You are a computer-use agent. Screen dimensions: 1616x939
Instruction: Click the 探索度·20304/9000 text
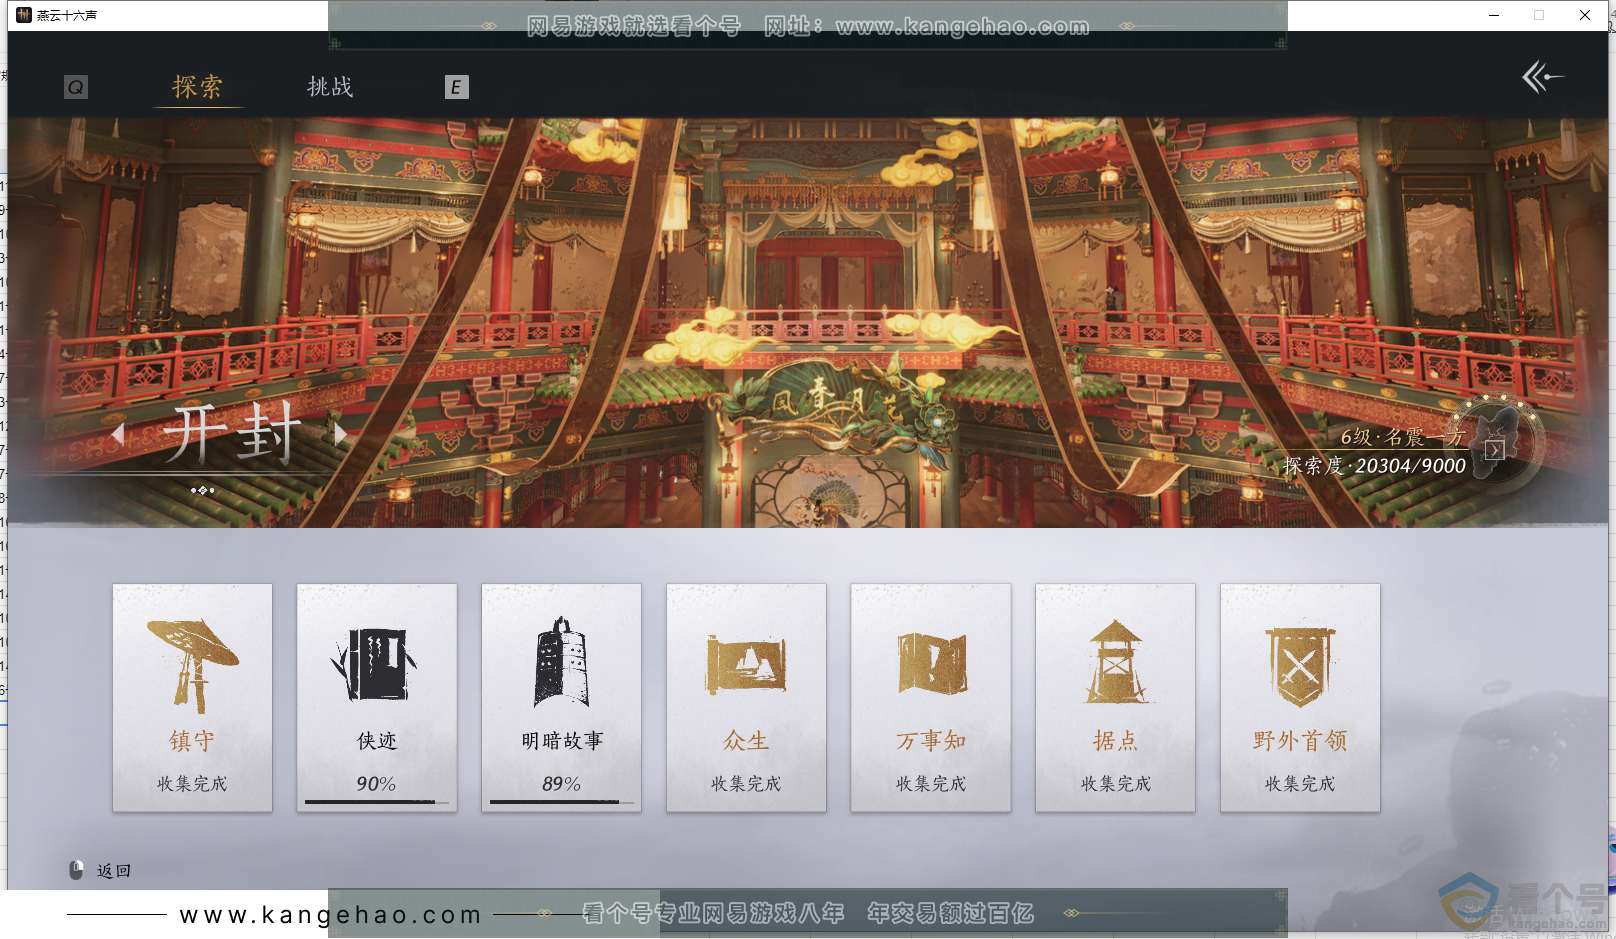1375,466
